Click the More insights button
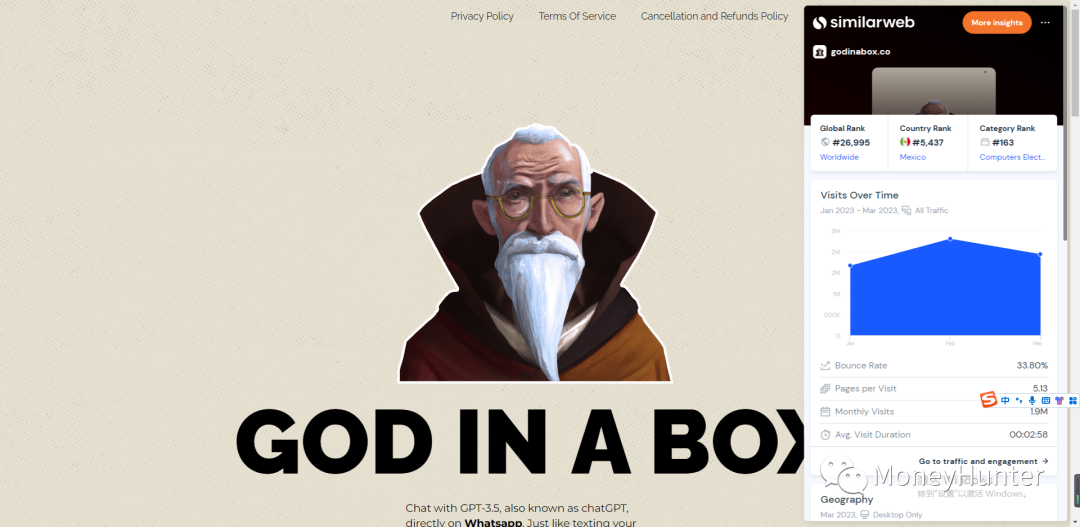 point(997,23)
